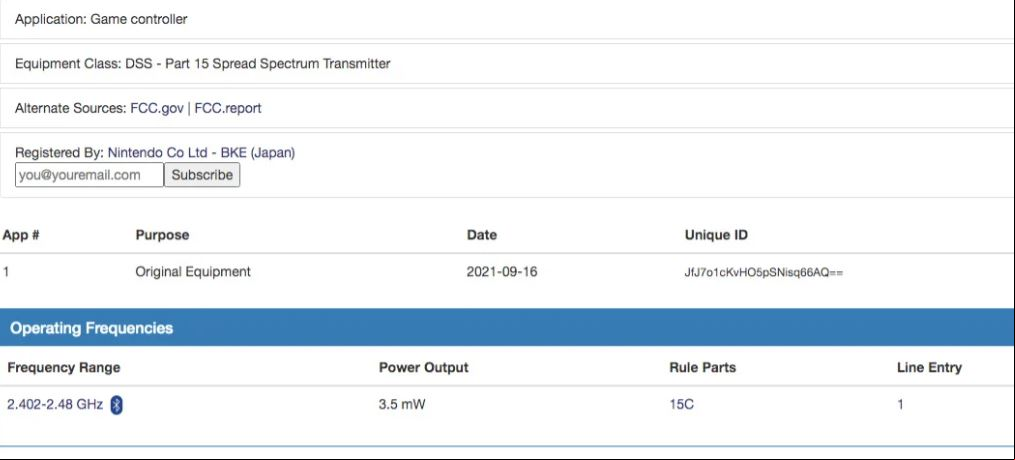Click the Rule Parts column header
Image resolution: width=1015 pixels, height=460 pixels.
(702, 367)
